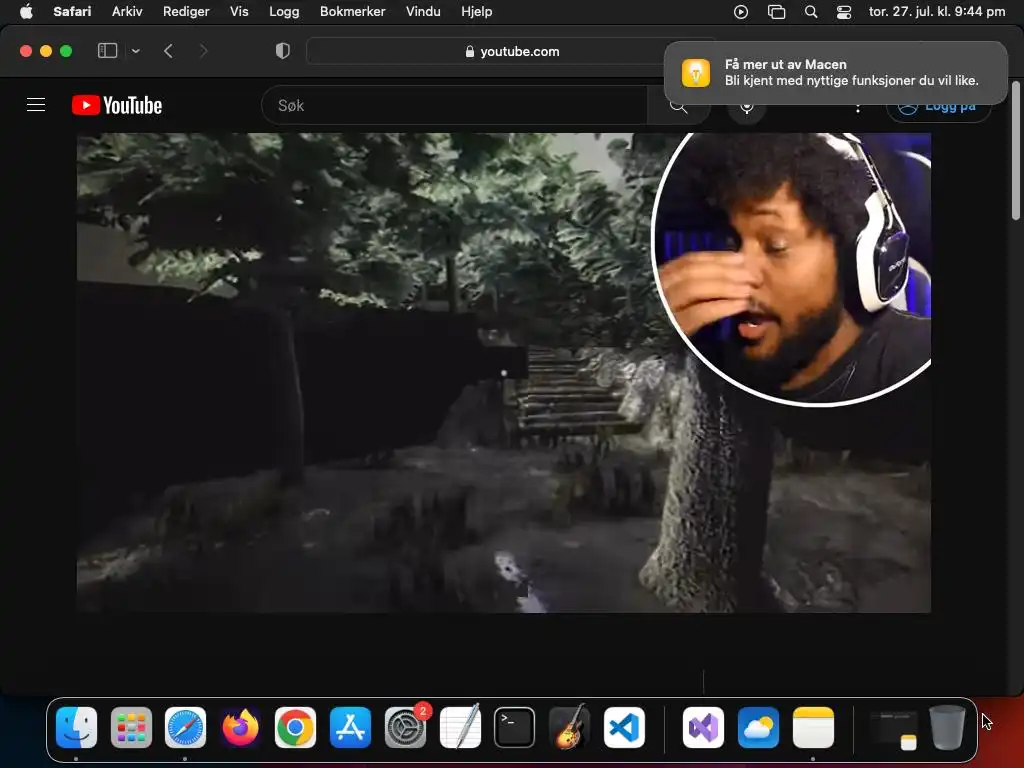The height and width of the screenshot is (768, 1024).
Task: Open Weather app from the dock
Action: (758, 728)
